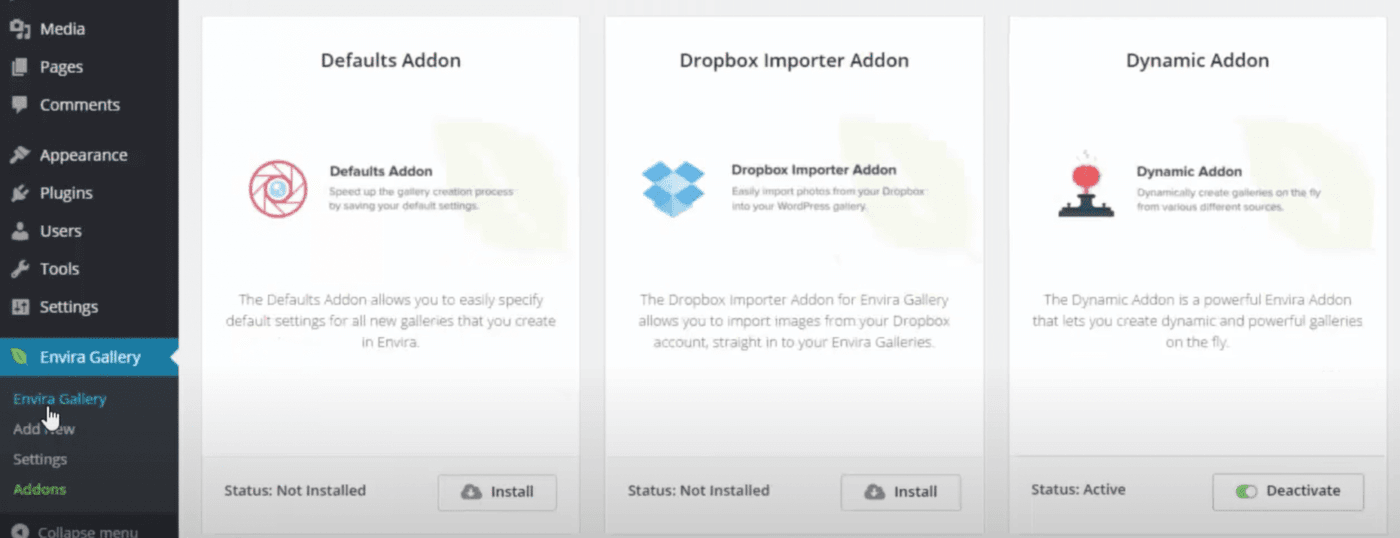Click the Plugins plug icon
1400x538 pixels.
tap(19, 193)
